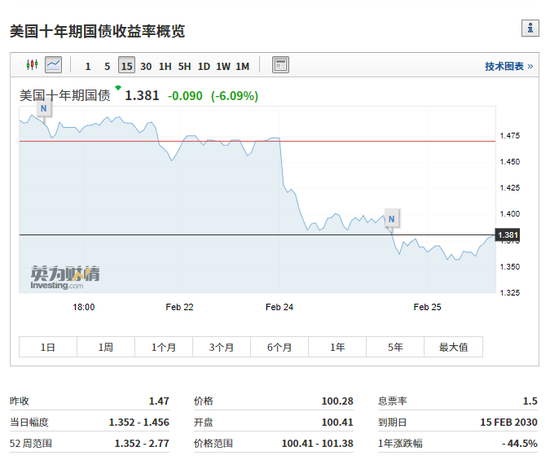The image size is (550, 460).
Task: Click the 价格 value 100.28
Action: click(x=337, y=401)
